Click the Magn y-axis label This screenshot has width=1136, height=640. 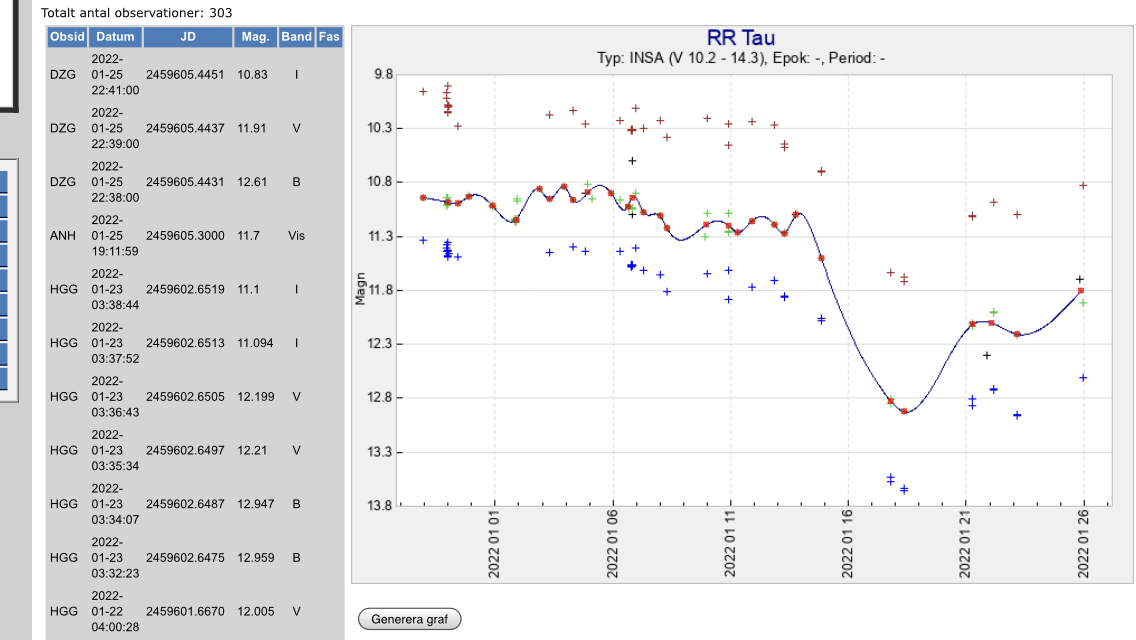click(362, 290)
